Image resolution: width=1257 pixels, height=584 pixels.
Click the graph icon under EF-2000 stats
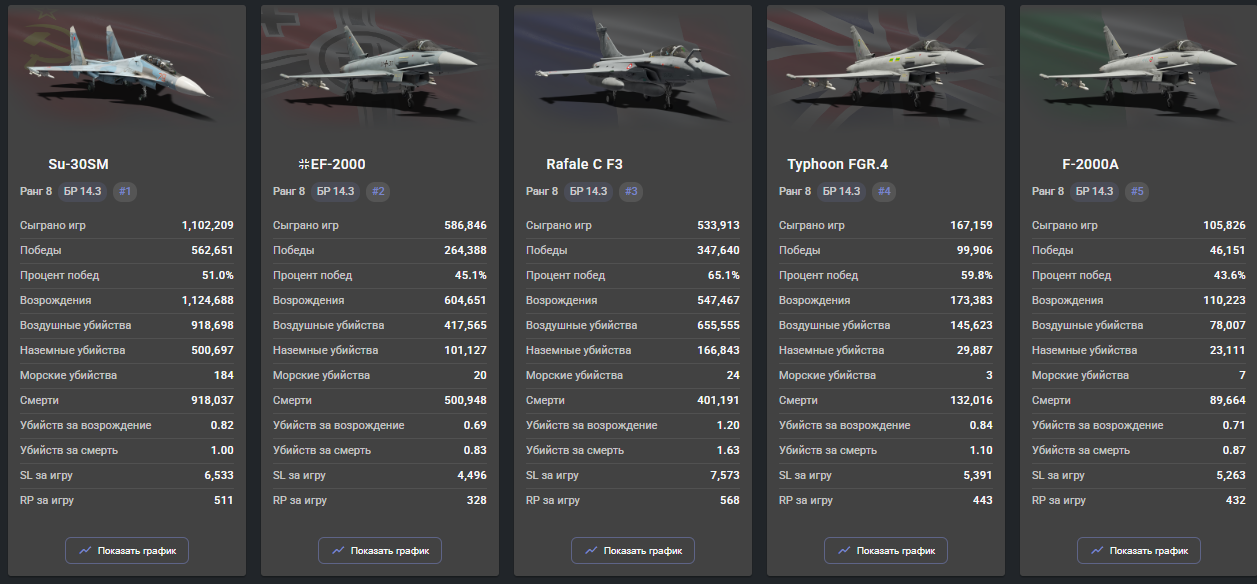(x=338, y=550)
